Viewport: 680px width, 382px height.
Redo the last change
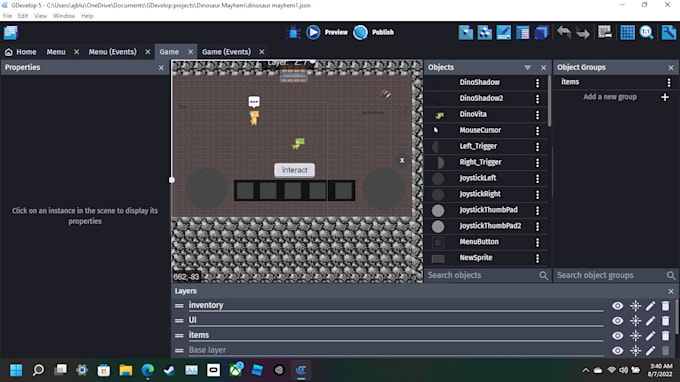point(583,33)
